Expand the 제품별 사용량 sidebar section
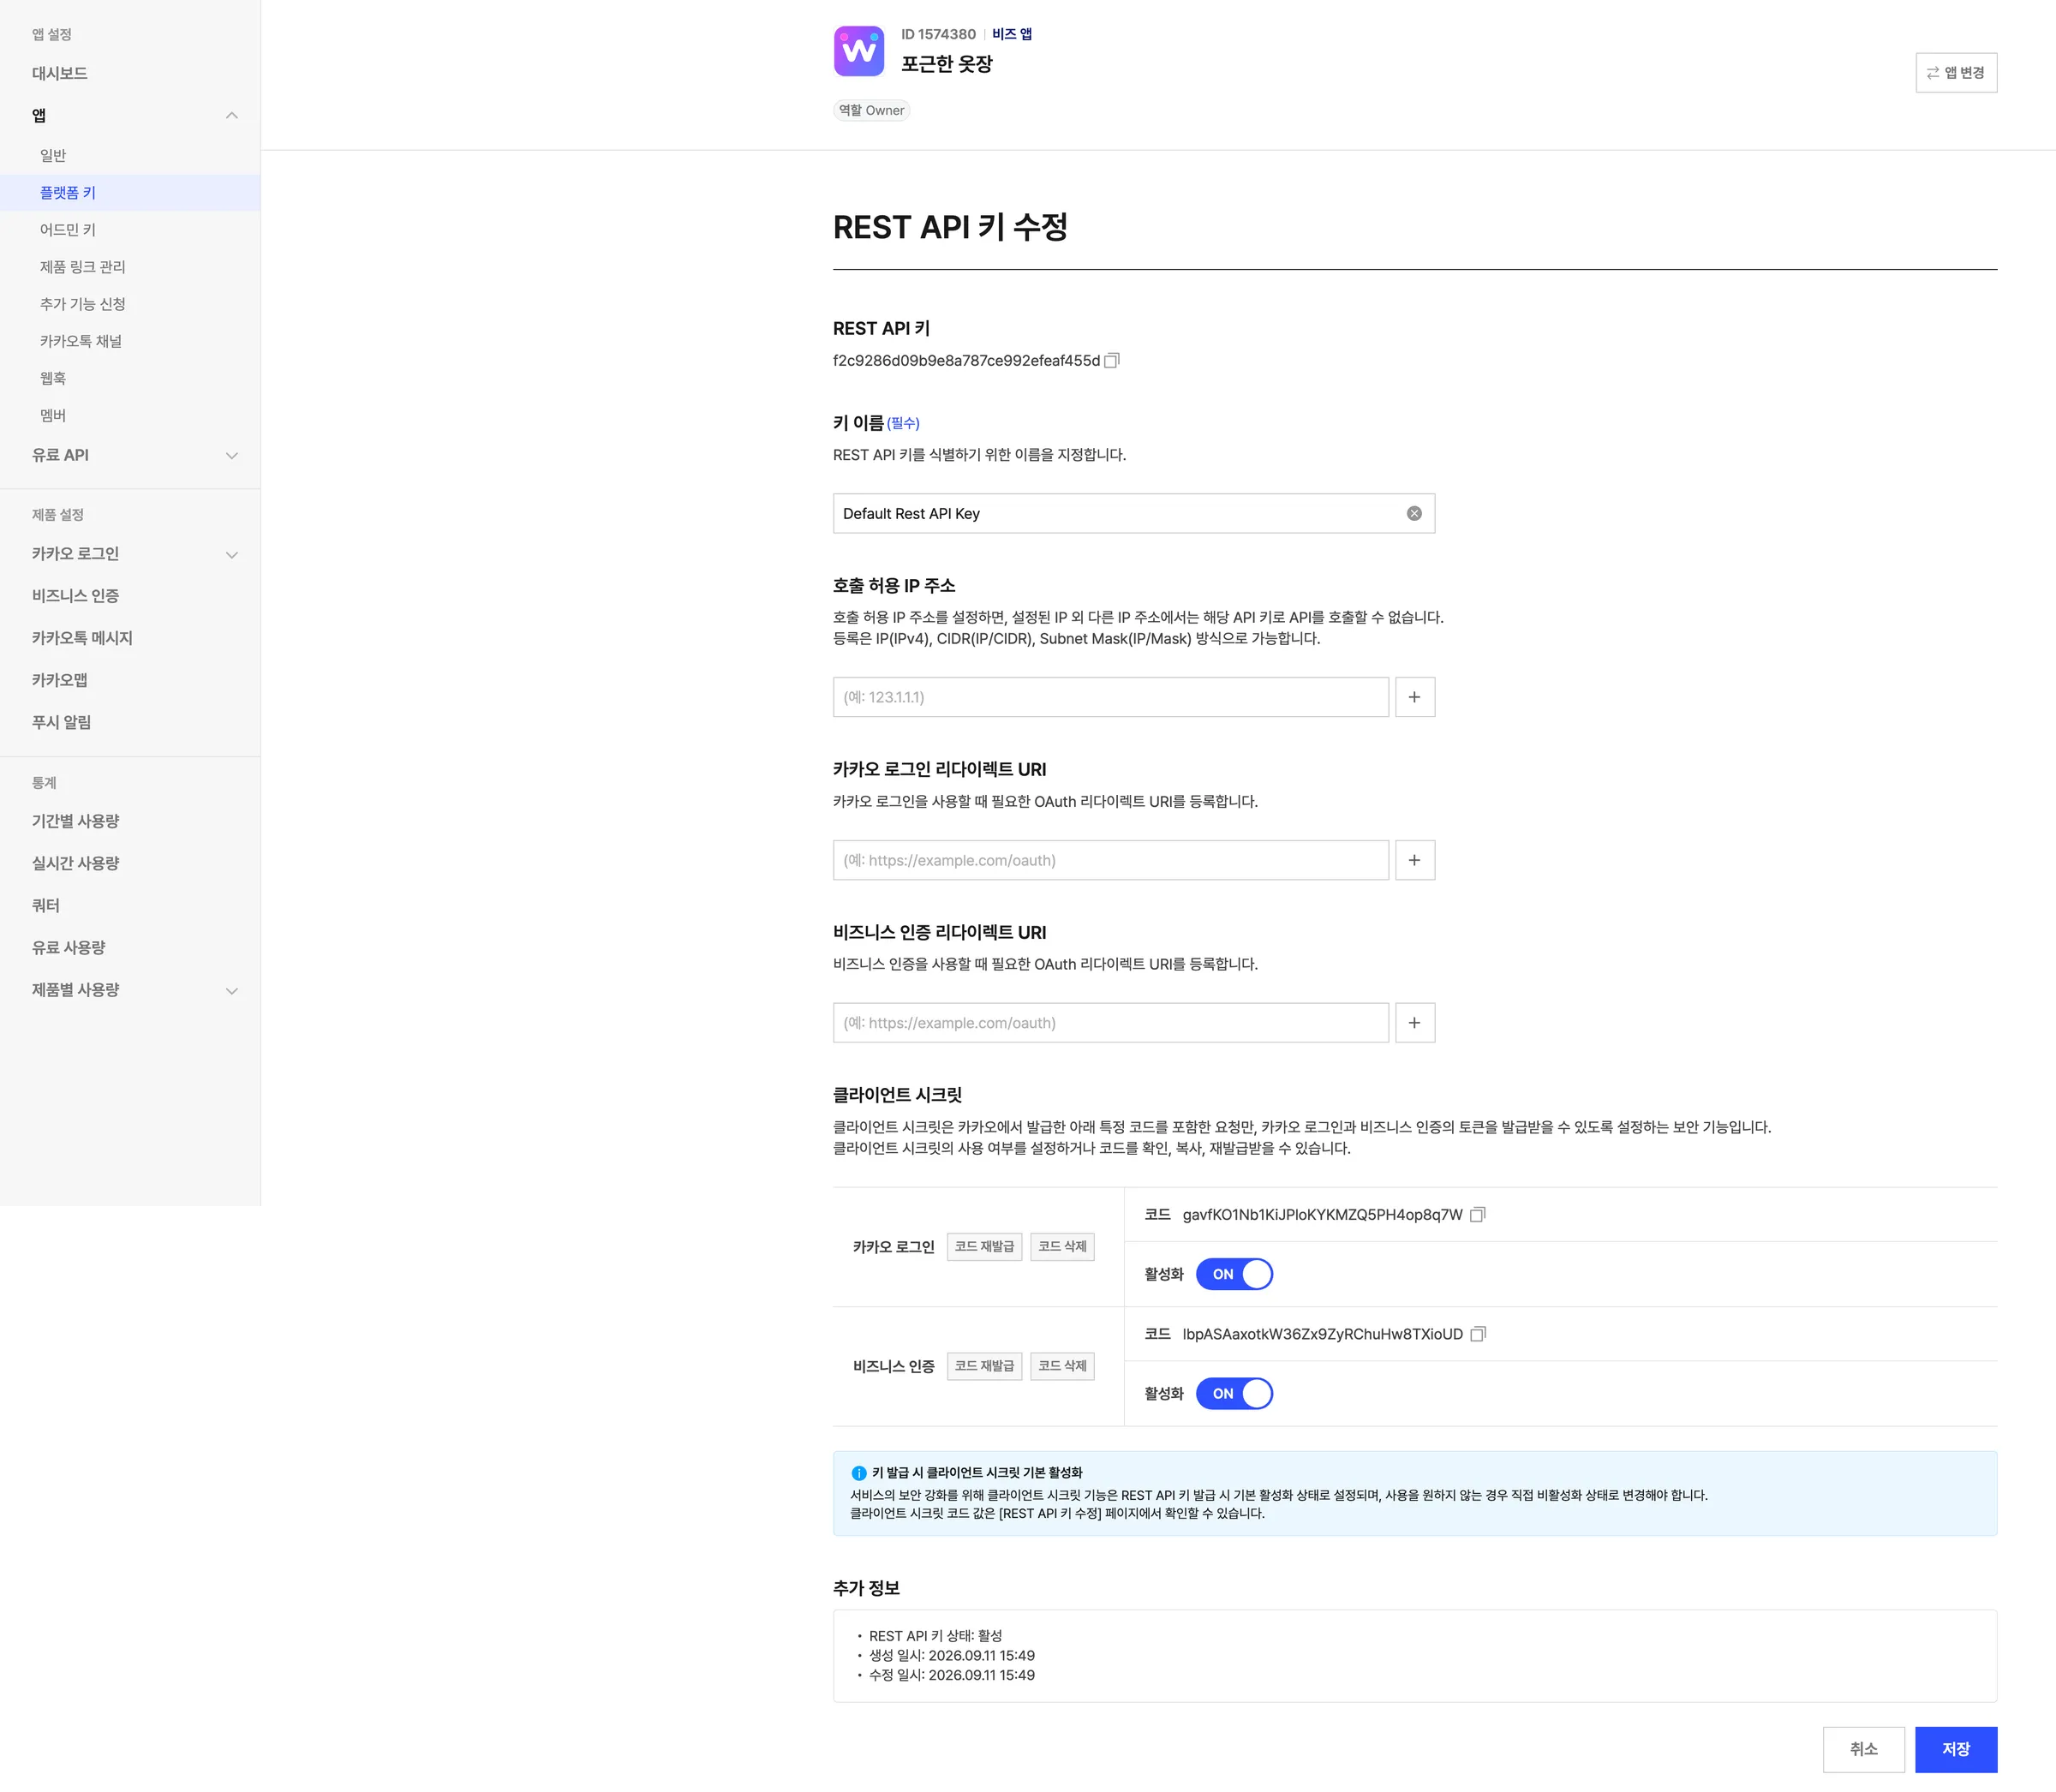 click(232, 990)
